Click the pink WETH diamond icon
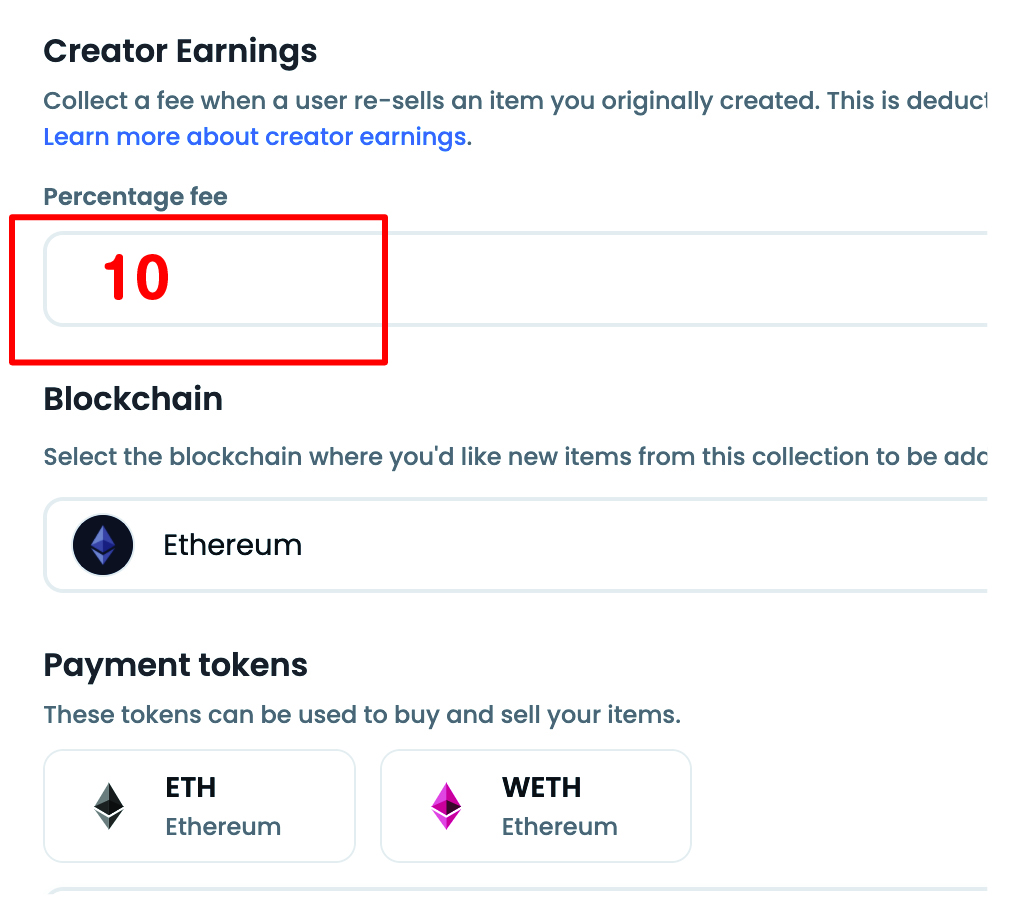1018x911 pixels. 446,805
